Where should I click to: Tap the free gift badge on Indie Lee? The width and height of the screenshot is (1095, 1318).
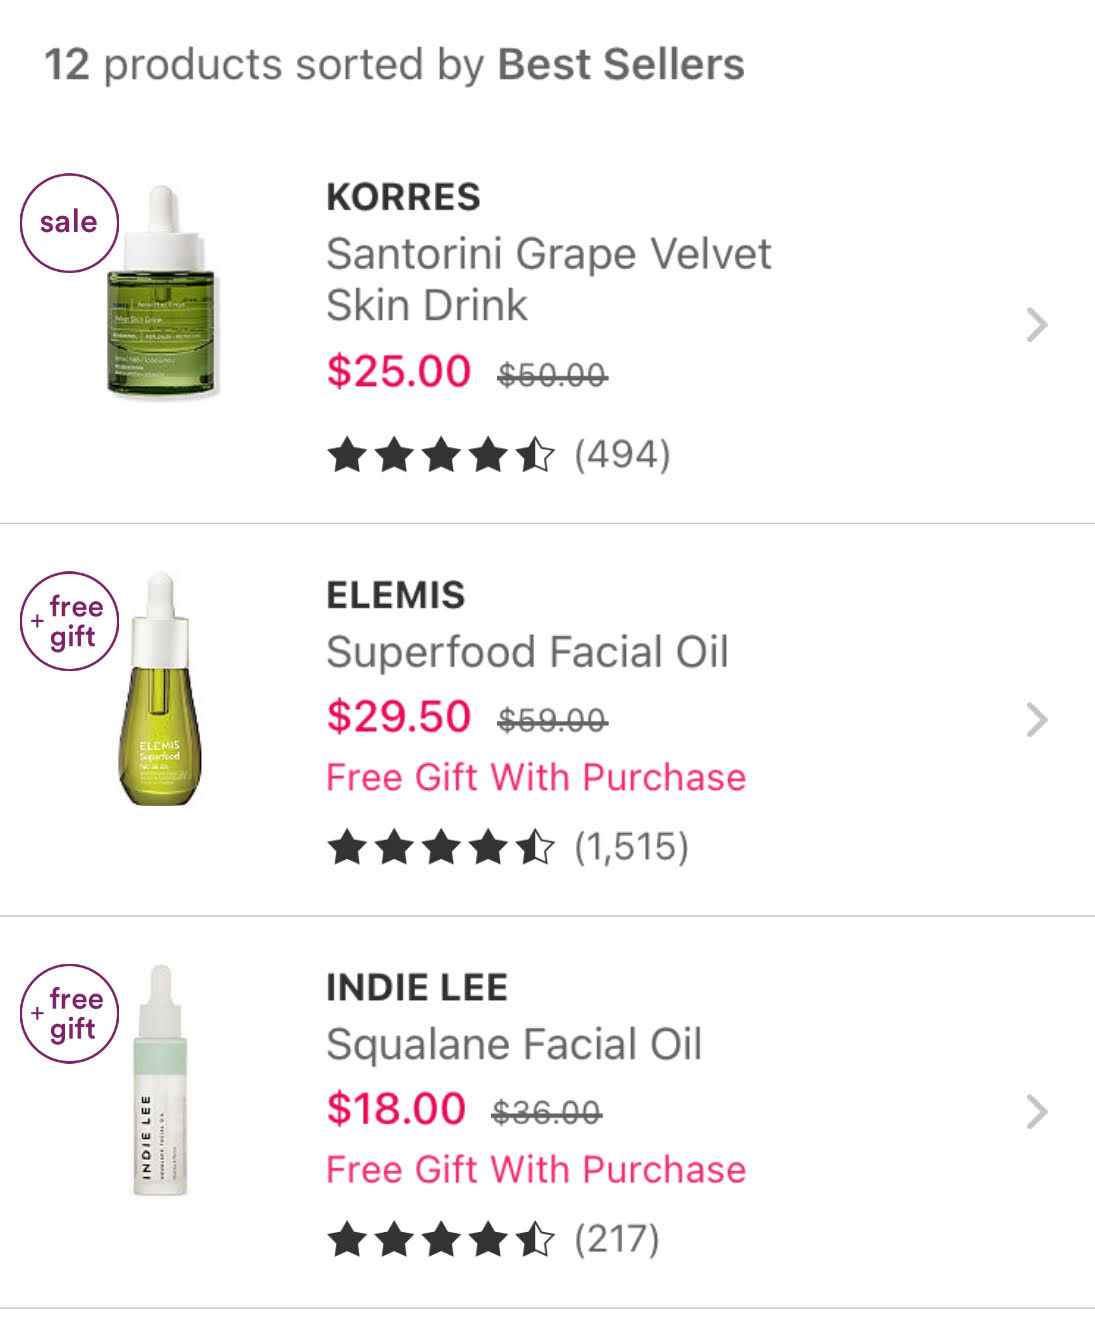(x=69, y=1013)
